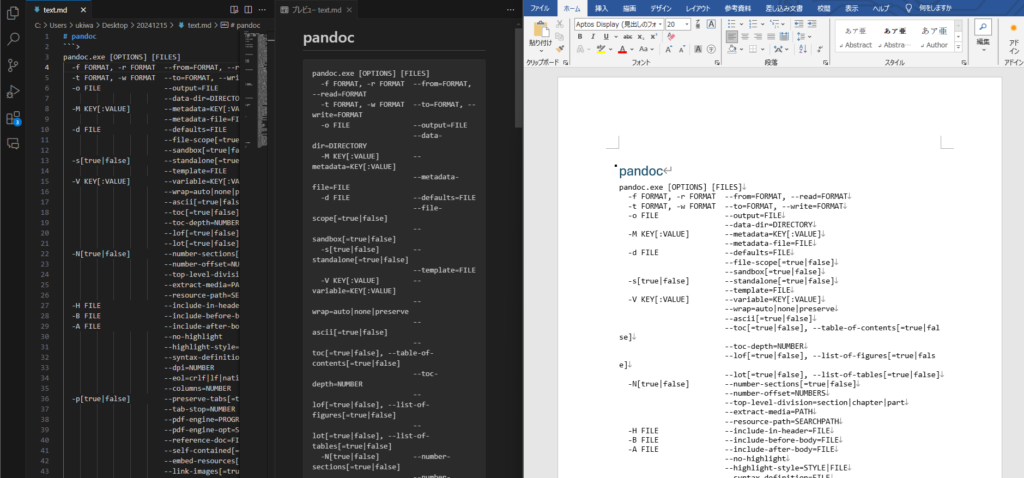Select the プレビュー text.md tab

(x=317, y=10)
